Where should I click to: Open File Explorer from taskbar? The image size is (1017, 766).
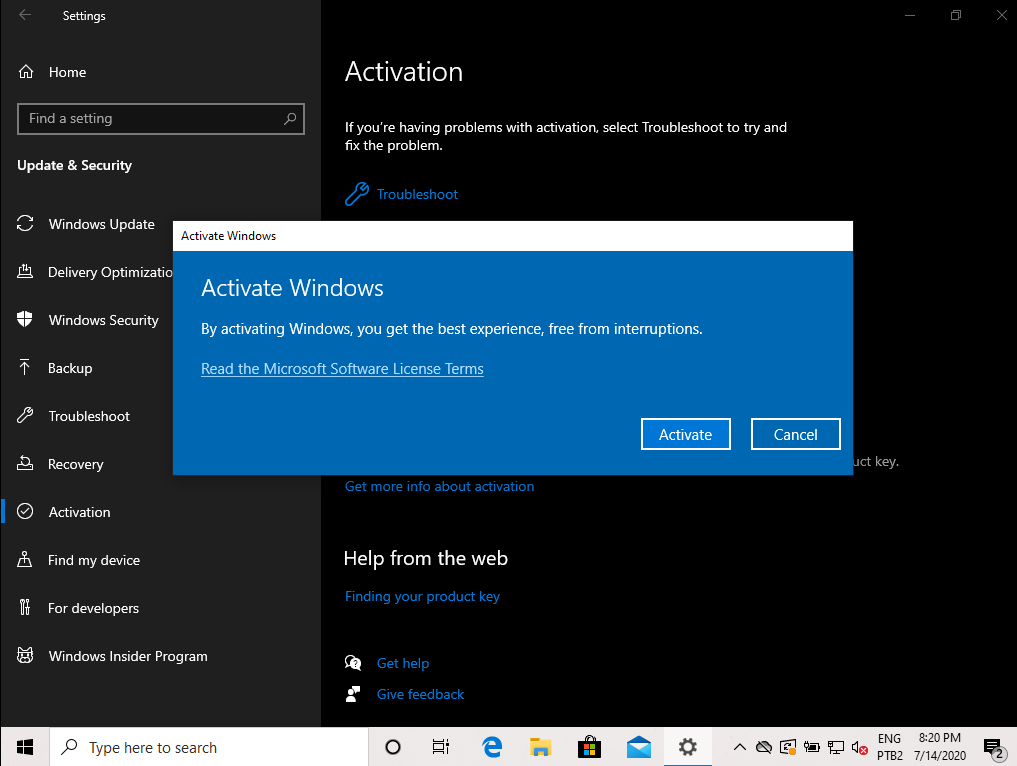pyautogui.click(x=540, y=747)
